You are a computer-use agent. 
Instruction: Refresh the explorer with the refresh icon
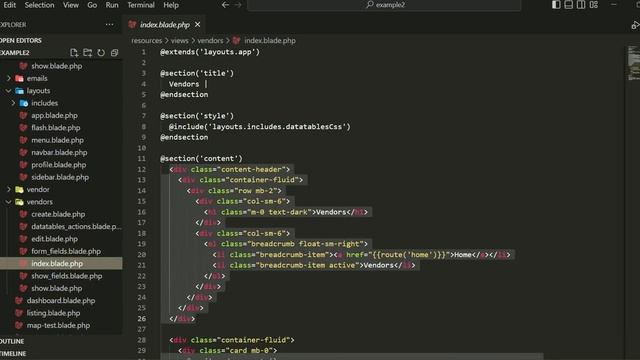101,53
